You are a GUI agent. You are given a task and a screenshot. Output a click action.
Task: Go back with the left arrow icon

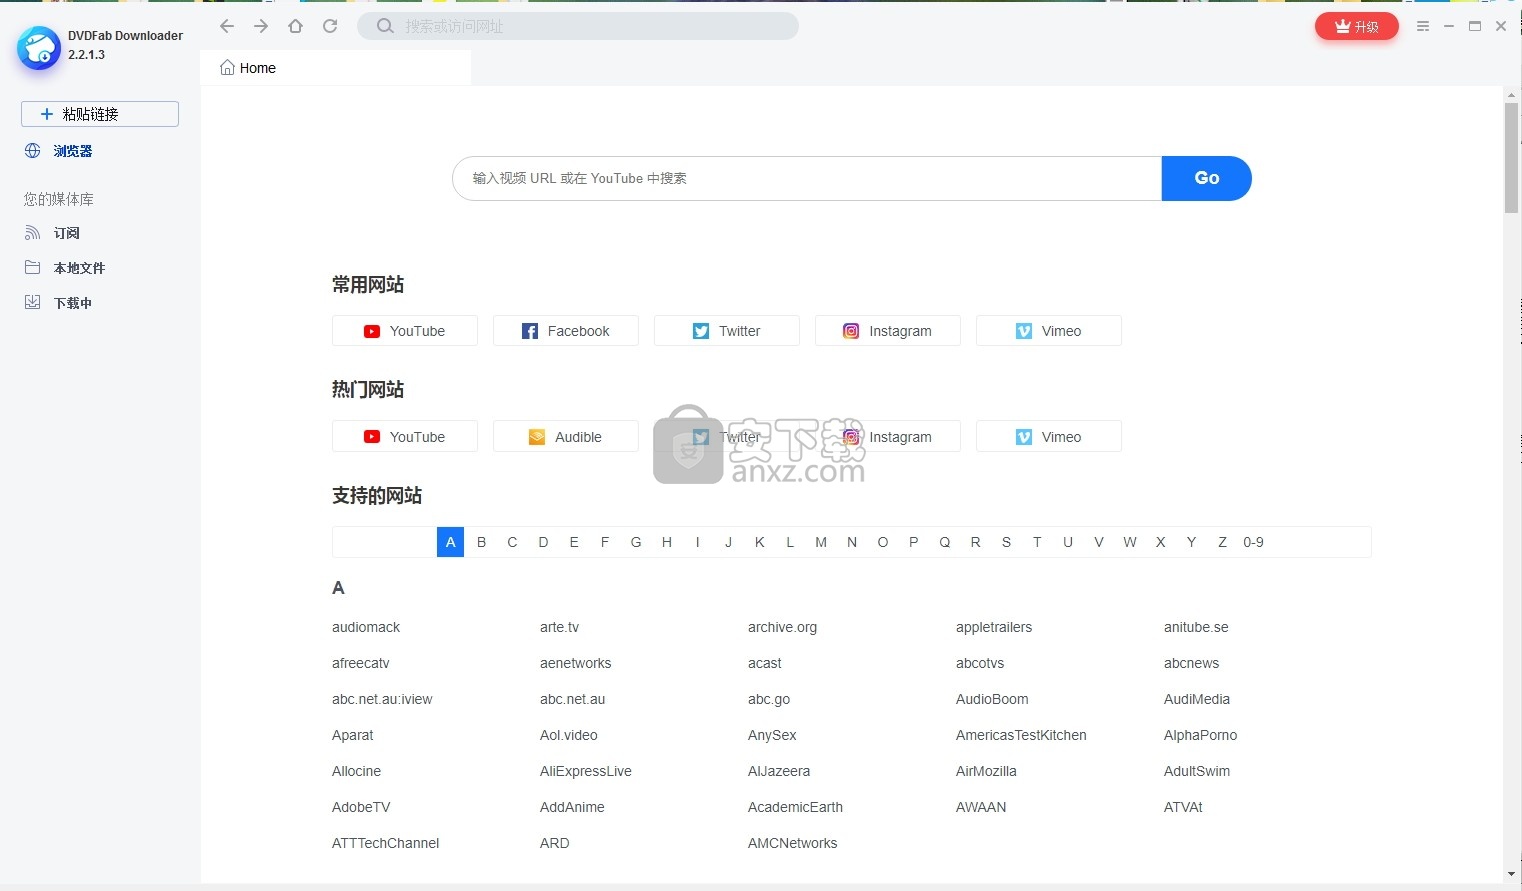227,26
